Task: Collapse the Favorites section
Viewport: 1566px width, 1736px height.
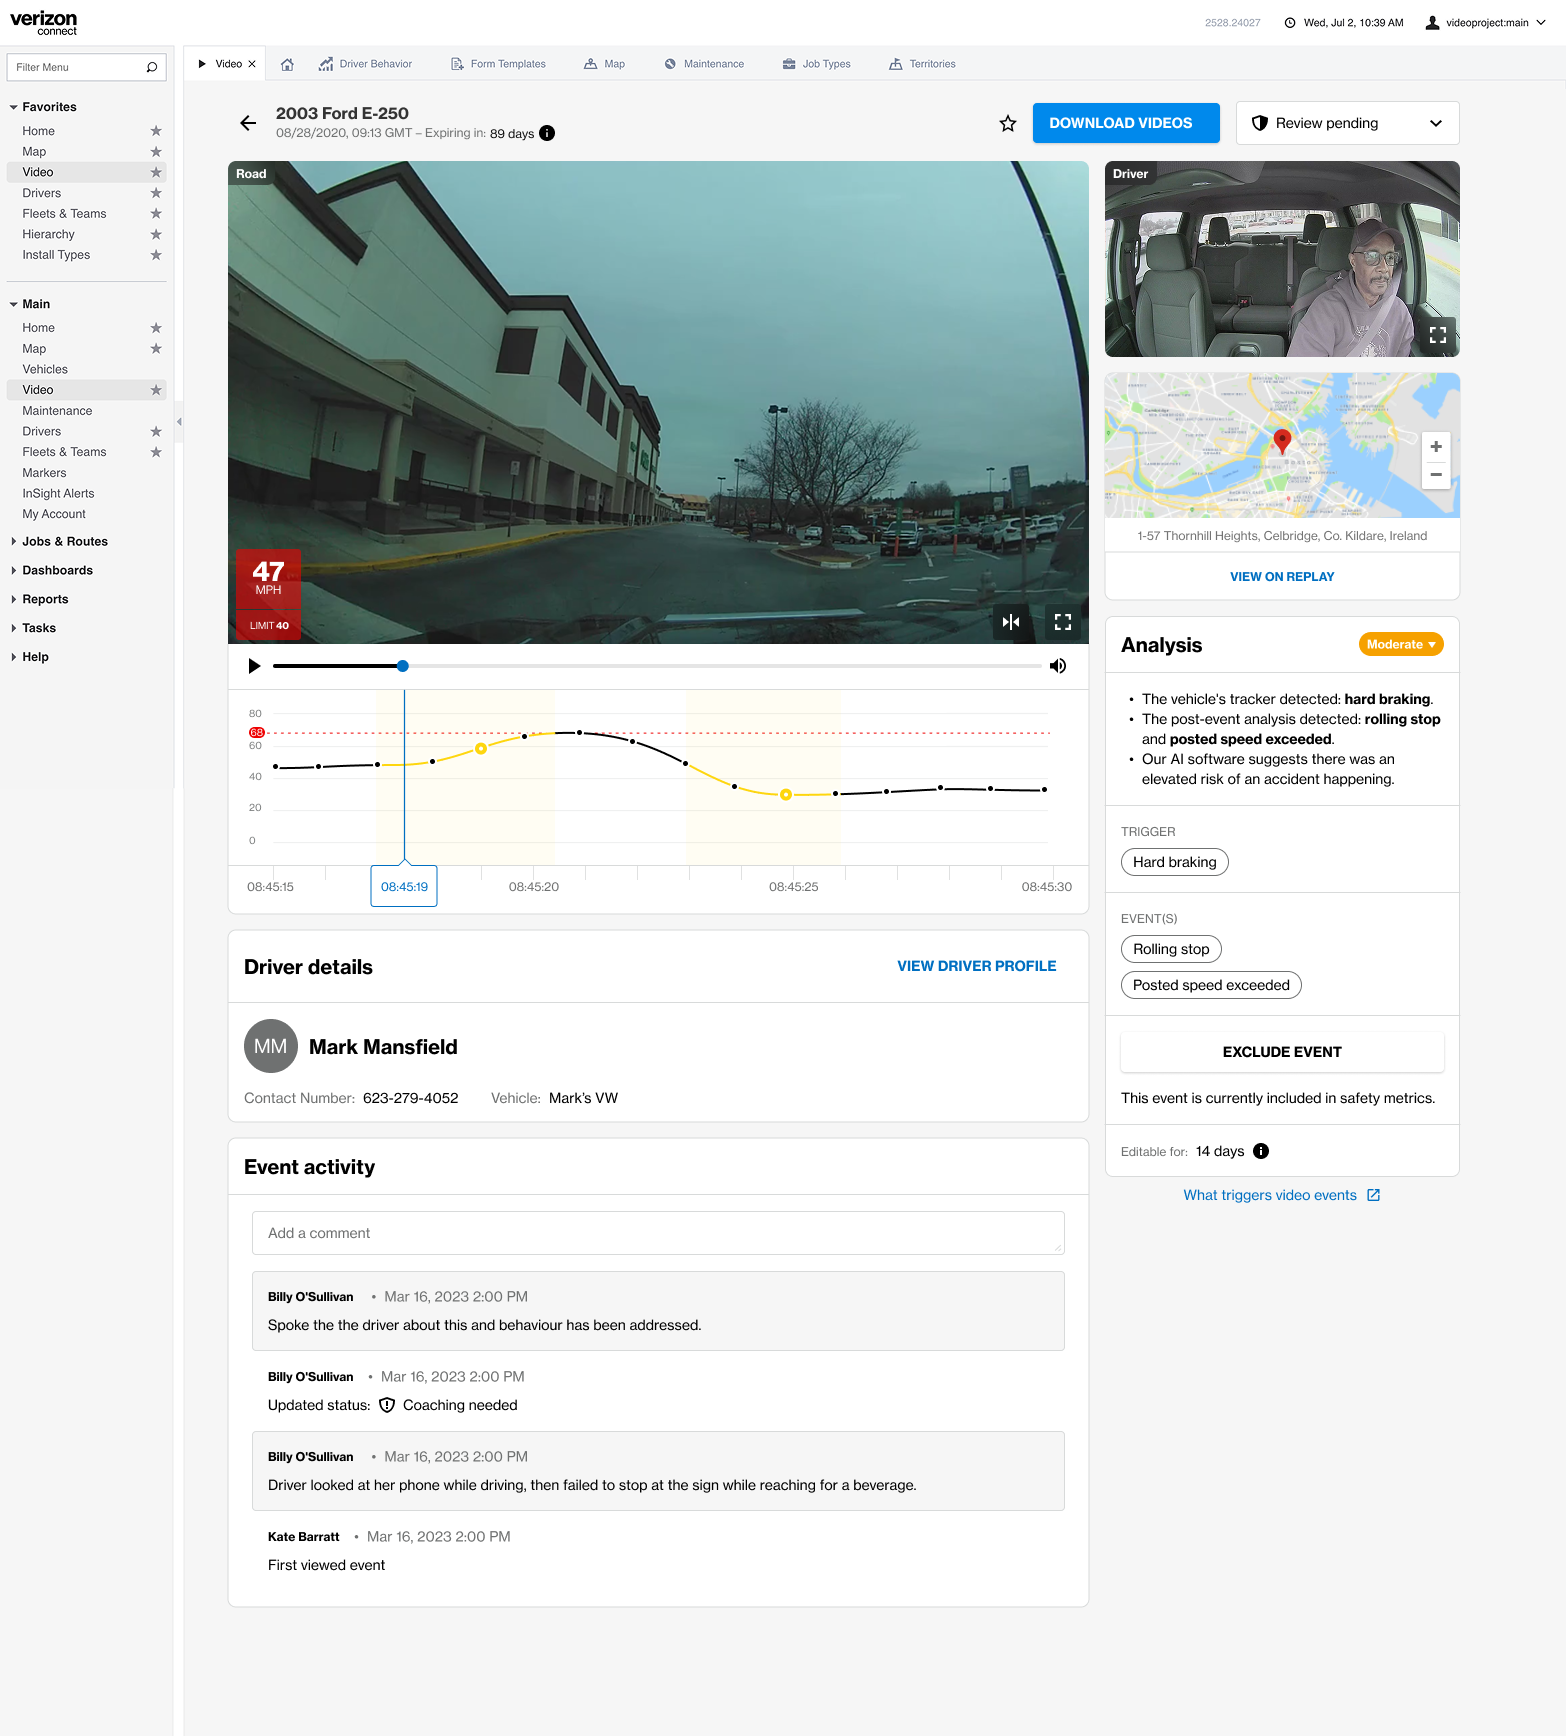Action: pos(14,107)
